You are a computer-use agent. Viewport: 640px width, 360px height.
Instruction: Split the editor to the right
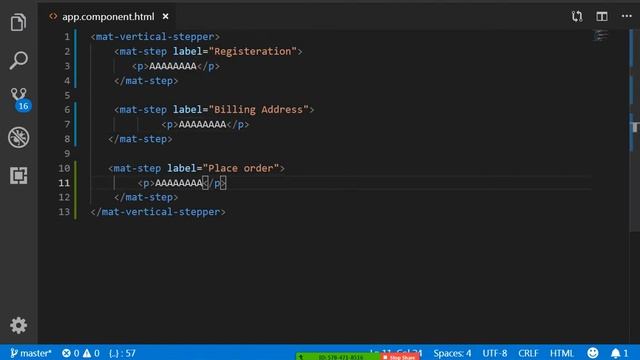602,16
